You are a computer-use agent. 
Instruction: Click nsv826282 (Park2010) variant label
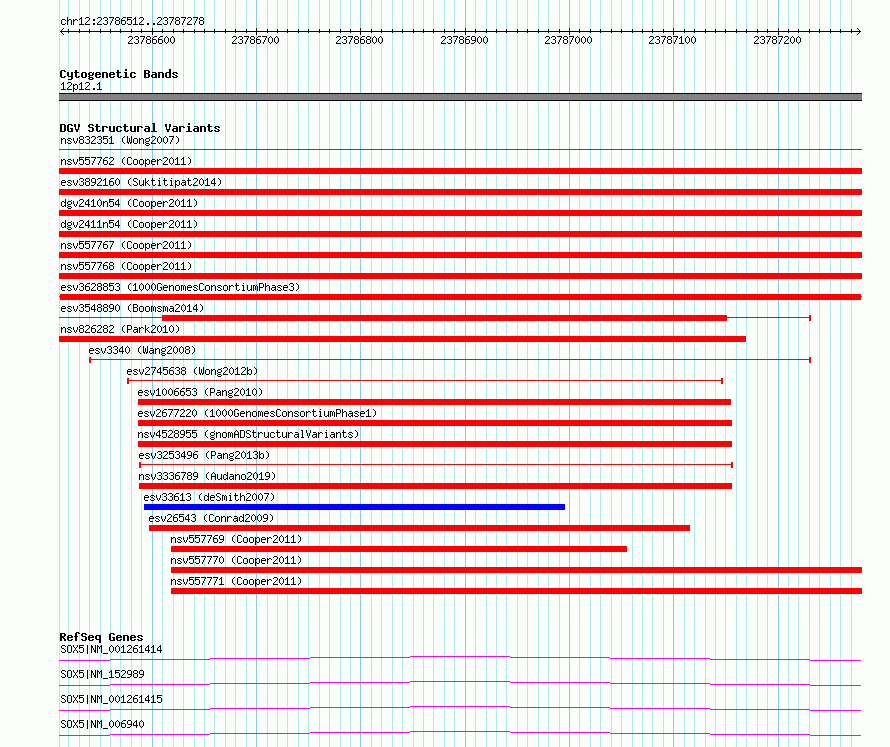[120, 329]
